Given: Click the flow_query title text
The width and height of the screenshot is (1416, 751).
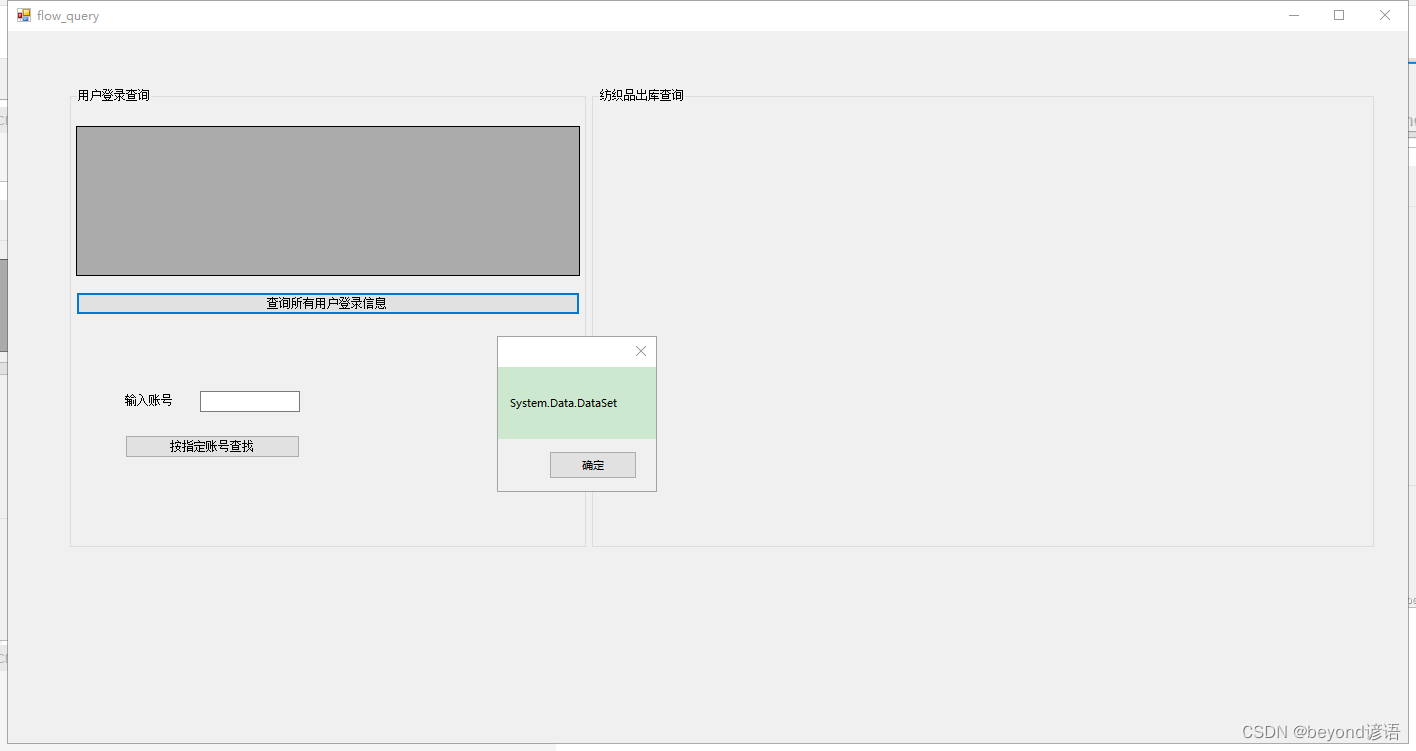Looking at the screenshot, I should 68,16.
